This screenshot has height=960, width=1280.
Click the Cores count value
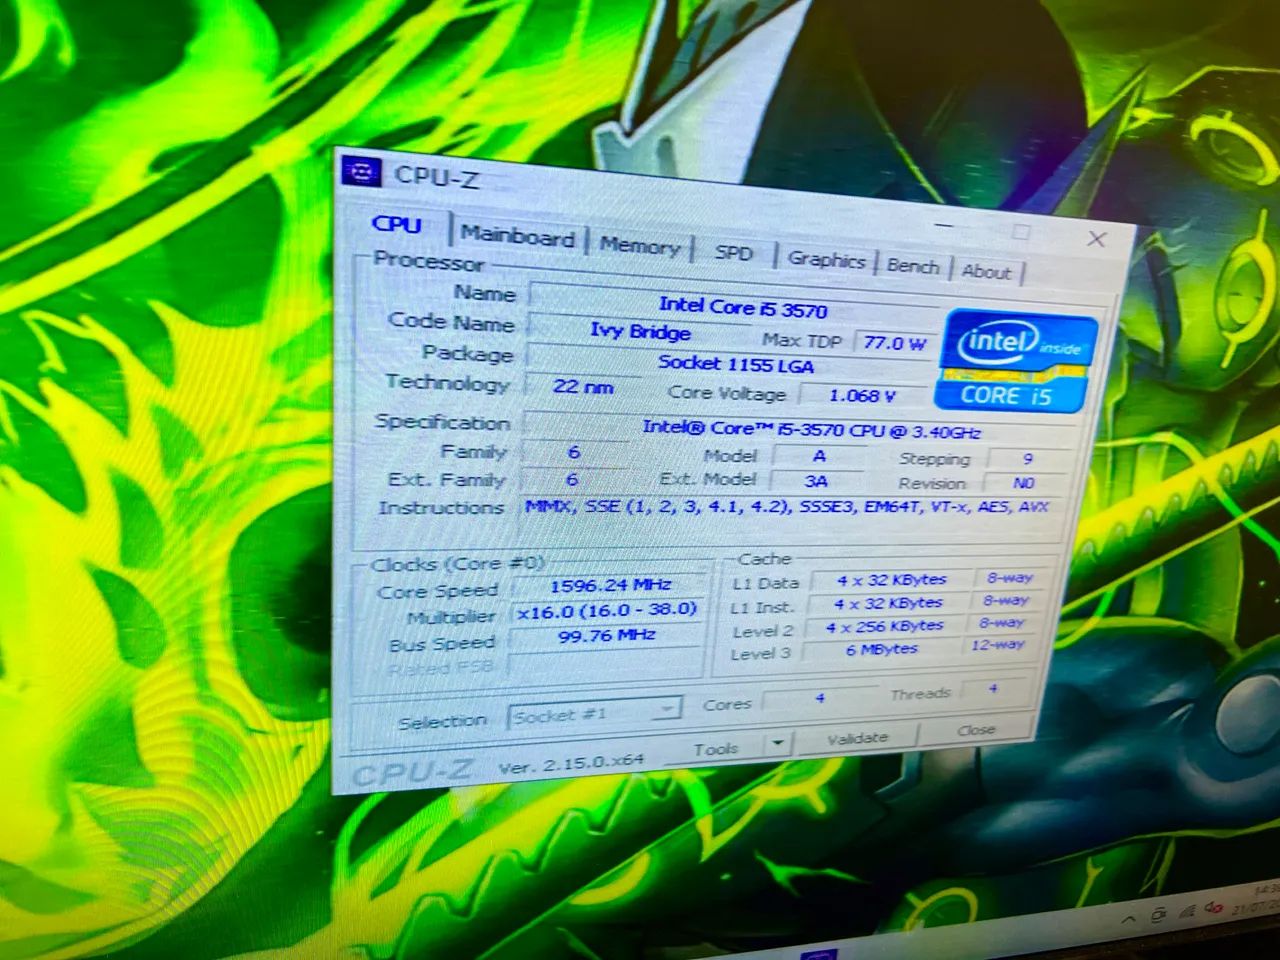pos(819,697)
